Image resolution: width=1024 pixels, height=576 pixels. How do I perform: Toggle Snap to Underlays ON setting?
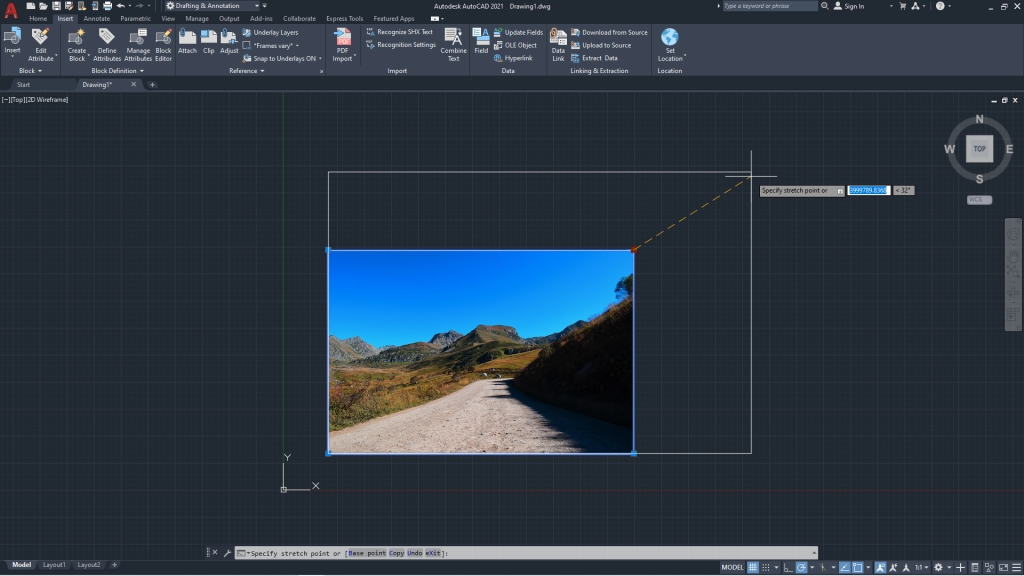click(284, 58)
